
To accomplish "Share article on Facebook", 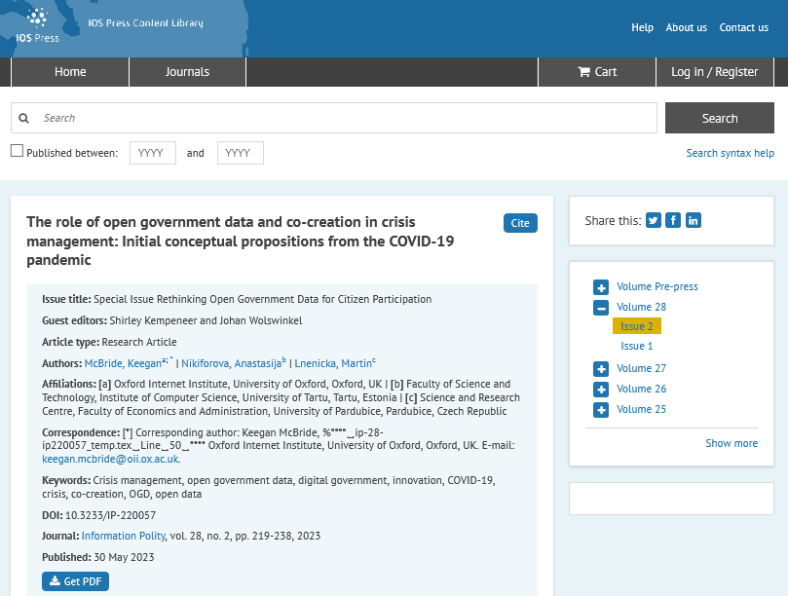I will [x=673, y=220].
